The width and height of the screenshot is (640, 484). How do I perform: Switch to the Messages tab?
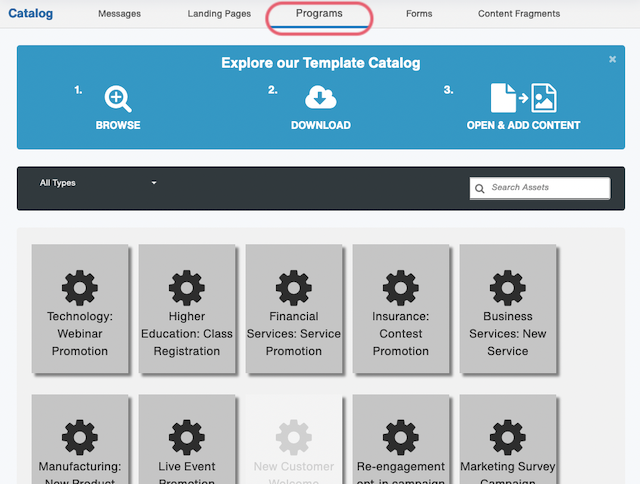click(x=119, y=14)
